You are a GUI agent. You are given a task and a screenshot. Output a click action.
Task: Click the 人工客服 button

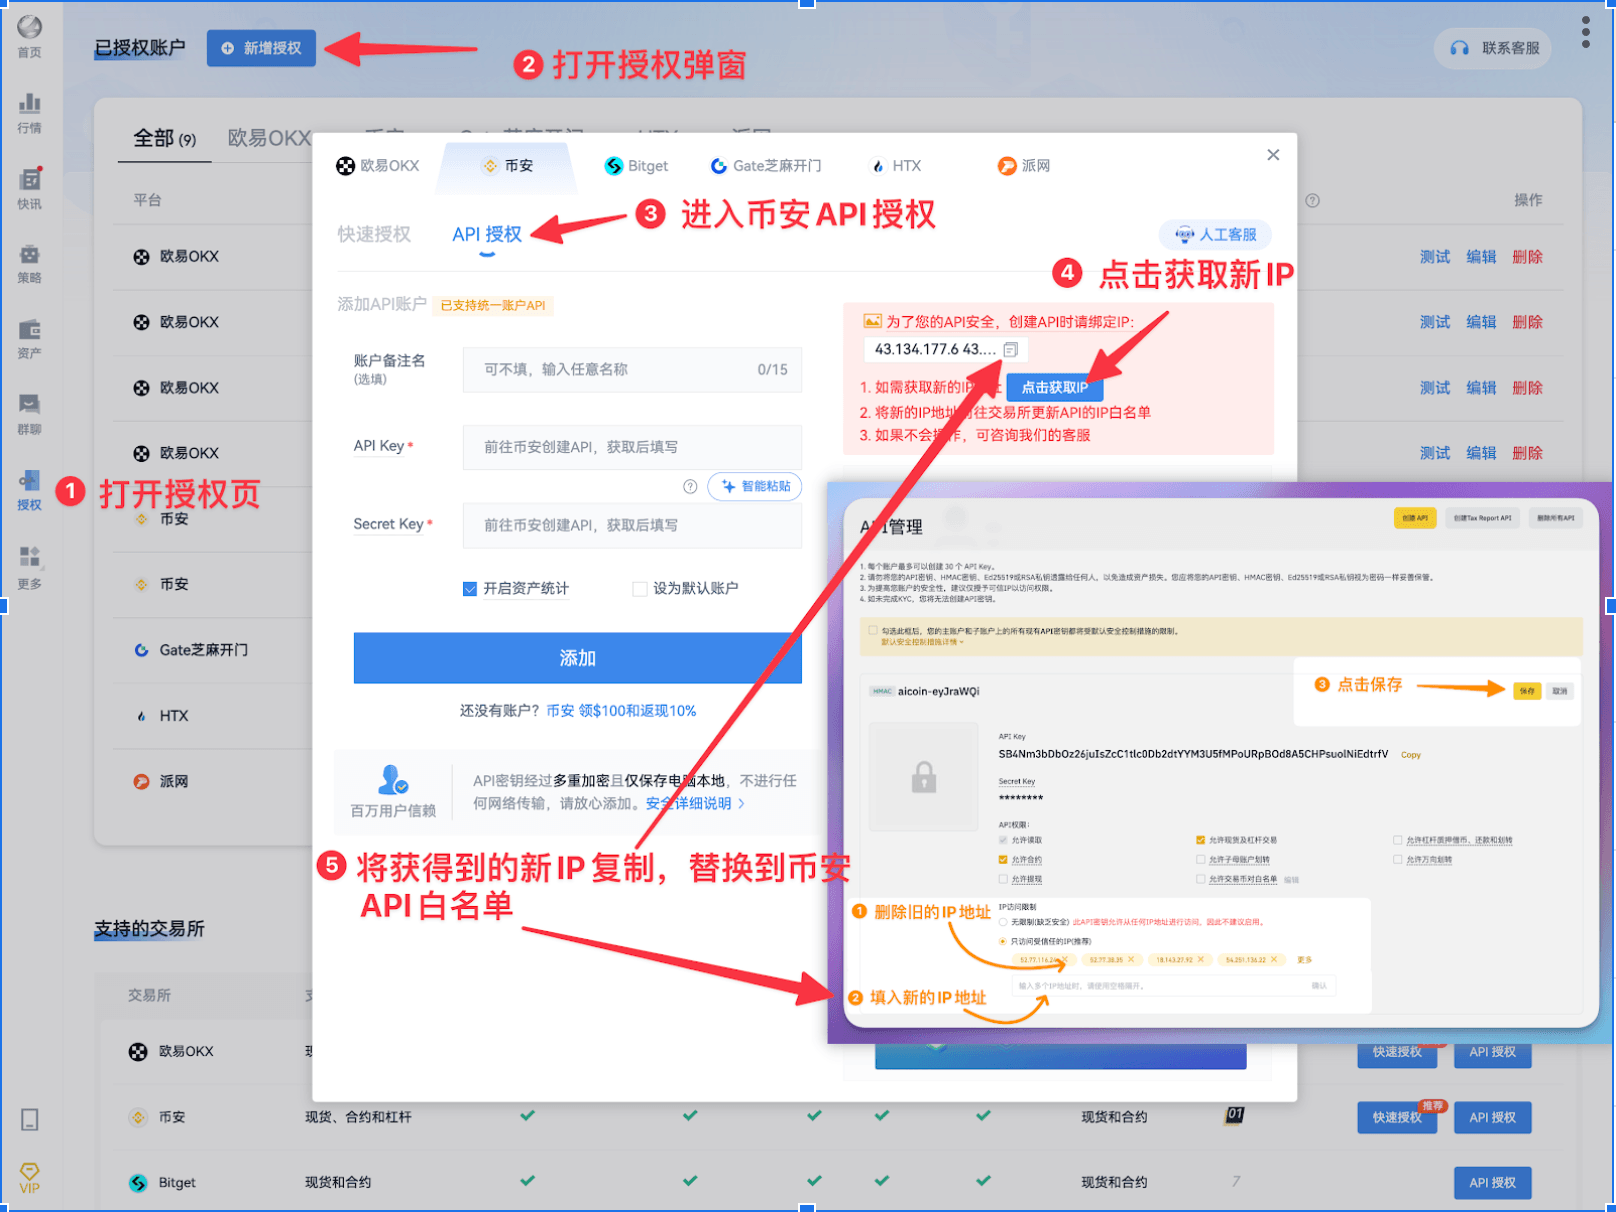[x=1216, y=235]
